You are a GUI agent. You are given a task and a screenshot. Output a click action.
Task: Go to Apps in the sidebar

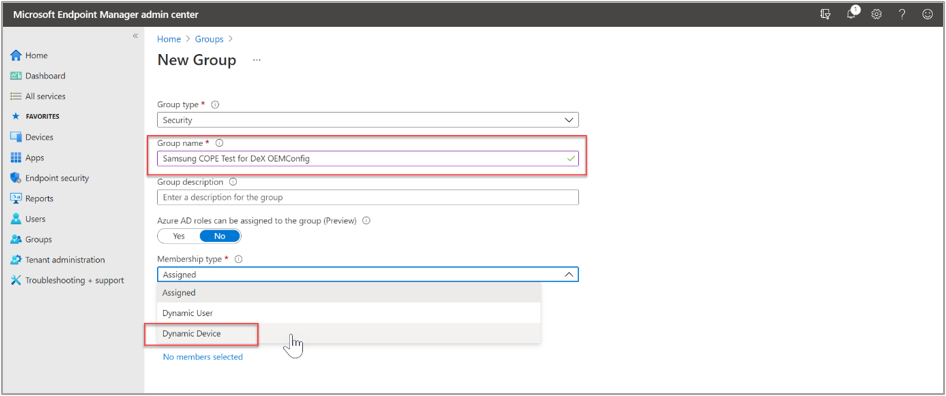[x=34, y=158]
